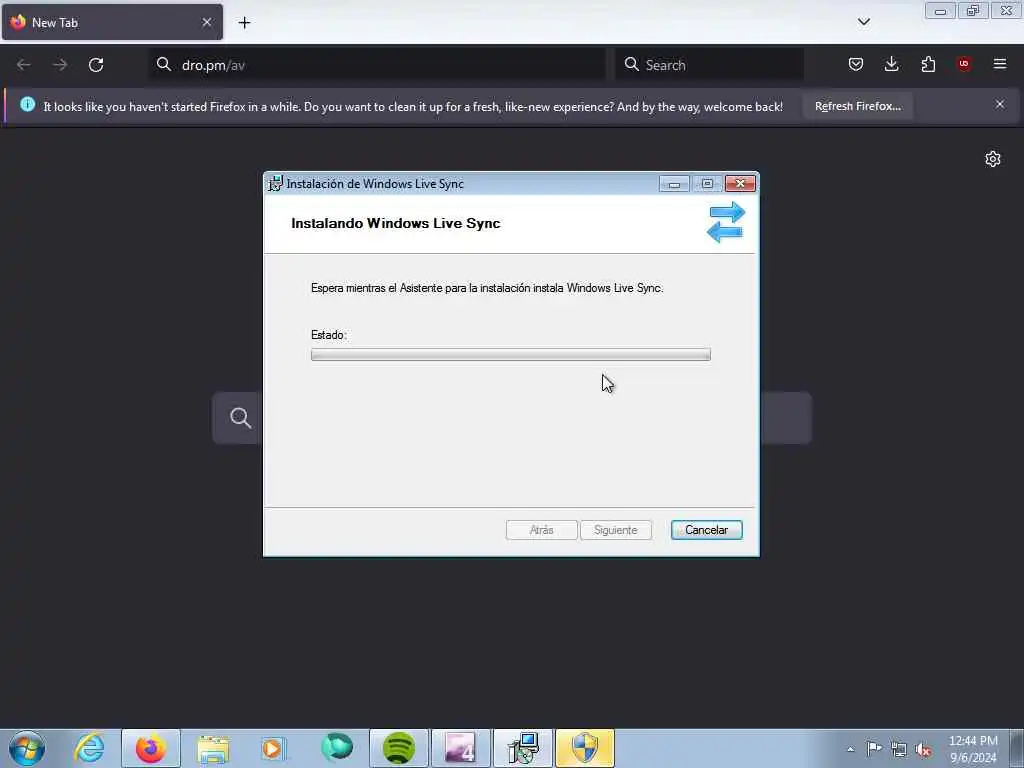1024x768 pixels.
Task: Open the Action Center flag icon
Action: (874, 749)
